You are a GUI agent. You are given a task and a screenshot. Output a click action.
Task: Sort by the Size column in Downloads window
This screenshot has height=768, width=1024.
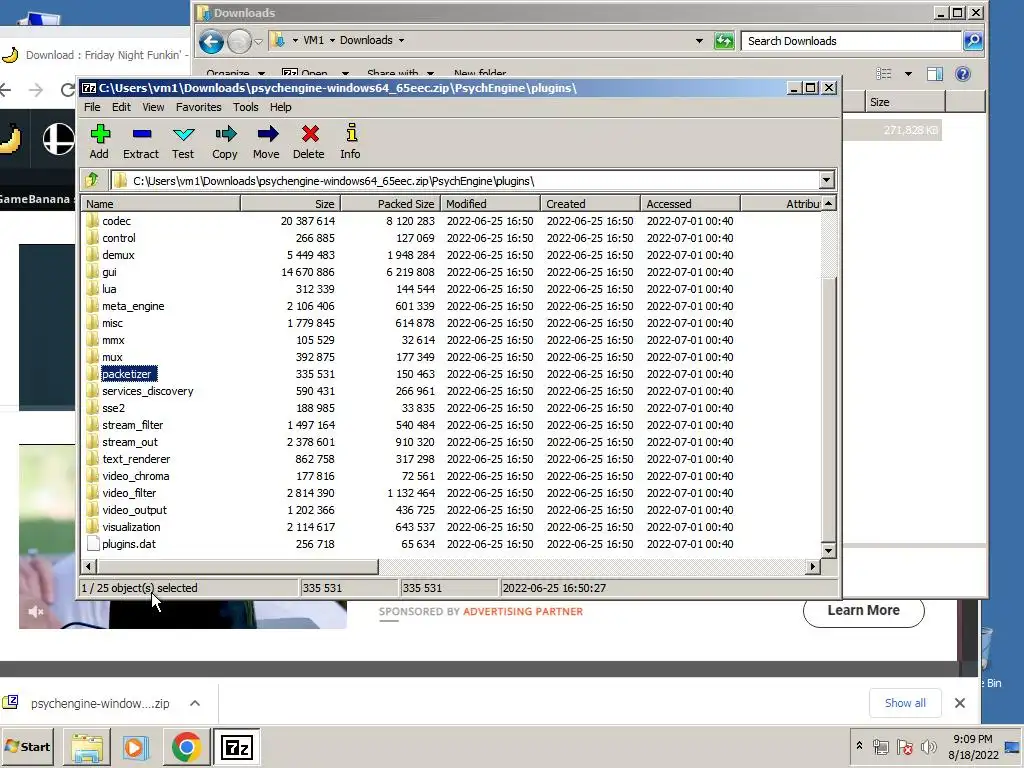pyautogui.click(x=905, y=102)
